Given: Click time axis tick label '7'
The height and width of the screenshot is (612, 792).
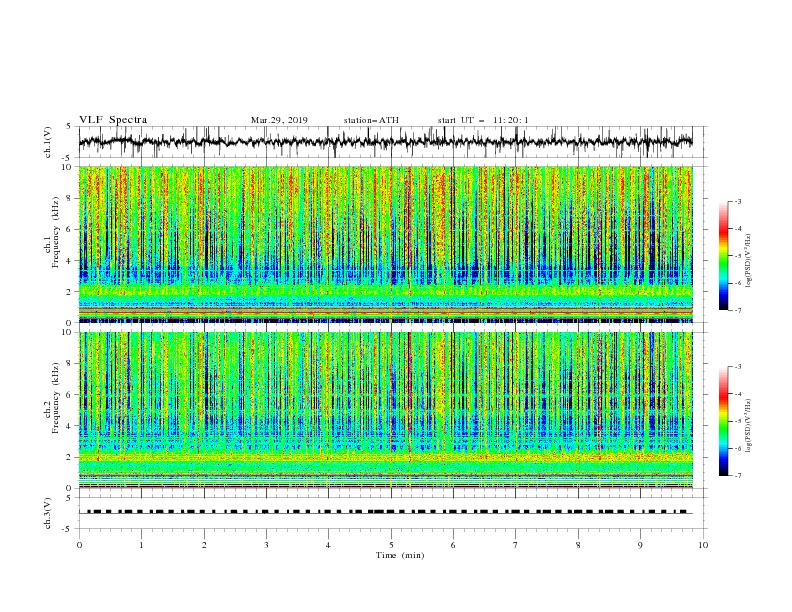Looking at the screenshot, I should click(x=516, y=545).
